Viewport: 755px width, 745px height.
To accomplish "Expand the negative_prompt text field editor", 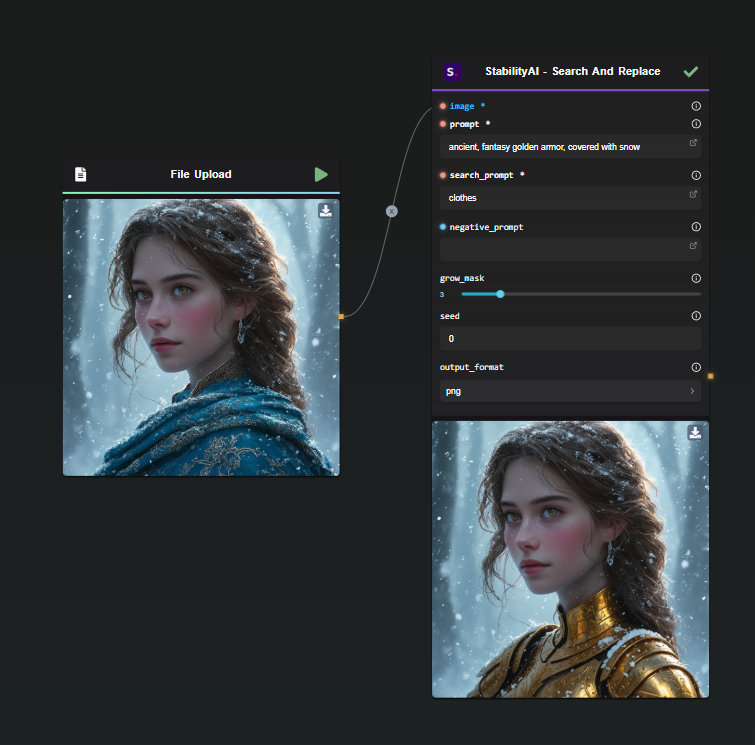I will click(693, 246).
